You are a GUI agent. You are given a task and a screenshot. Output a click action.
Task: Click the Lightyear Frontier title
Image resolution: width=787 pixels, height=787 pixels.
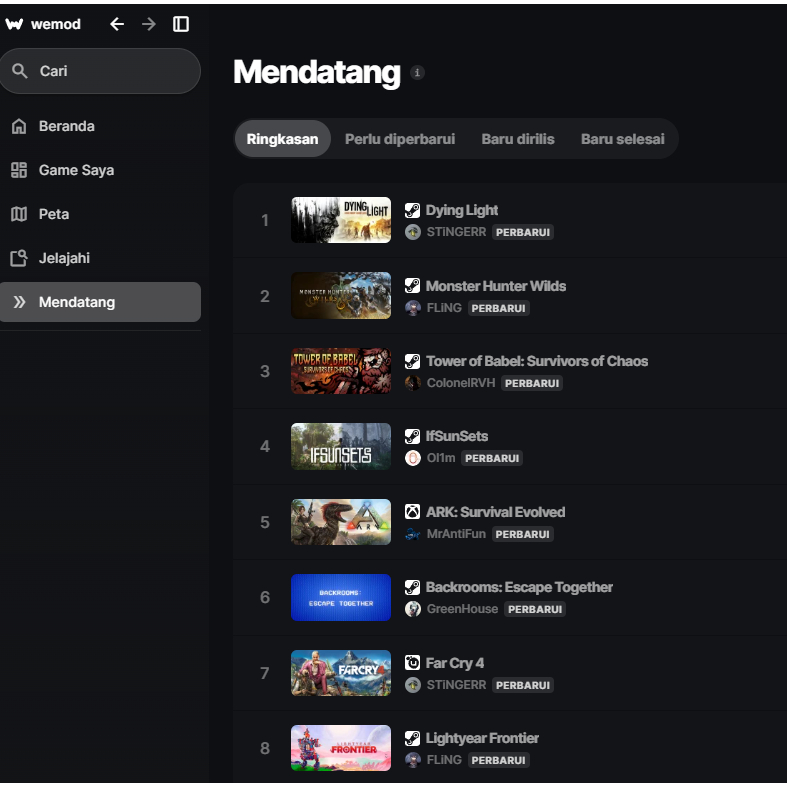pyautogui.click(x=482, y=738)
